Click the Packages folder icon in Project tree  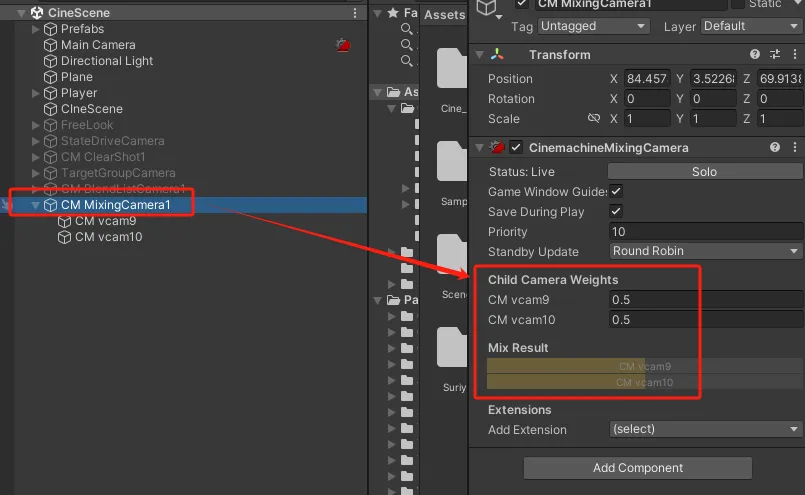point(394,300)
